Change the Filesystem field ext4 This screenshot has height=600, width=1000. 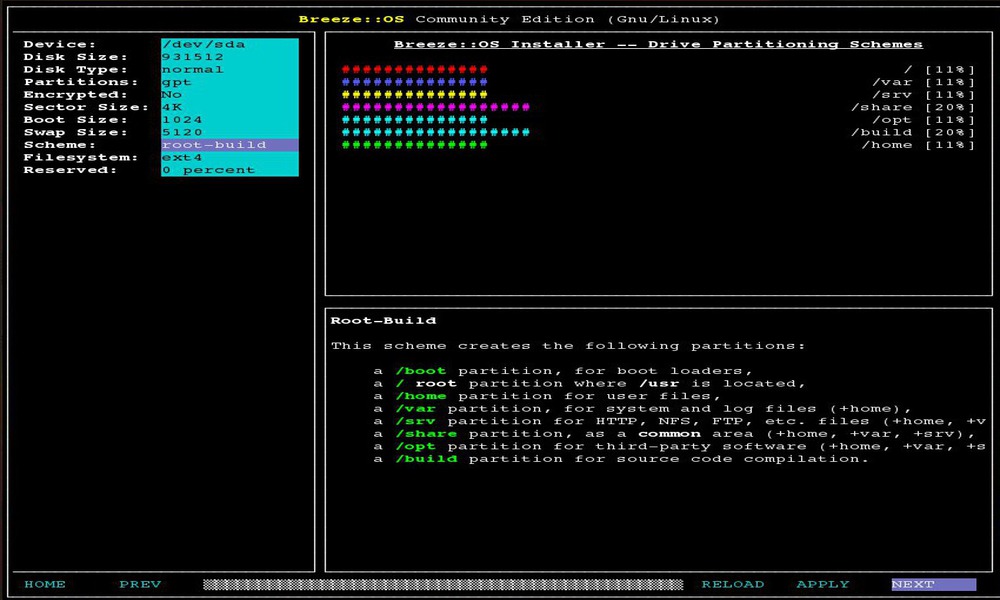[229, 157]
